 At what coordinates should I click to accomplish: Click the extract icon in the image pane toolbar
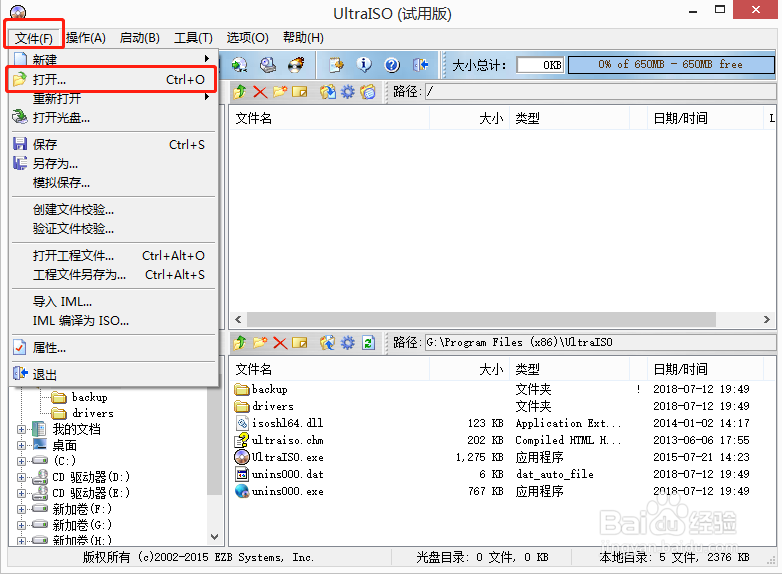[328, 92]
